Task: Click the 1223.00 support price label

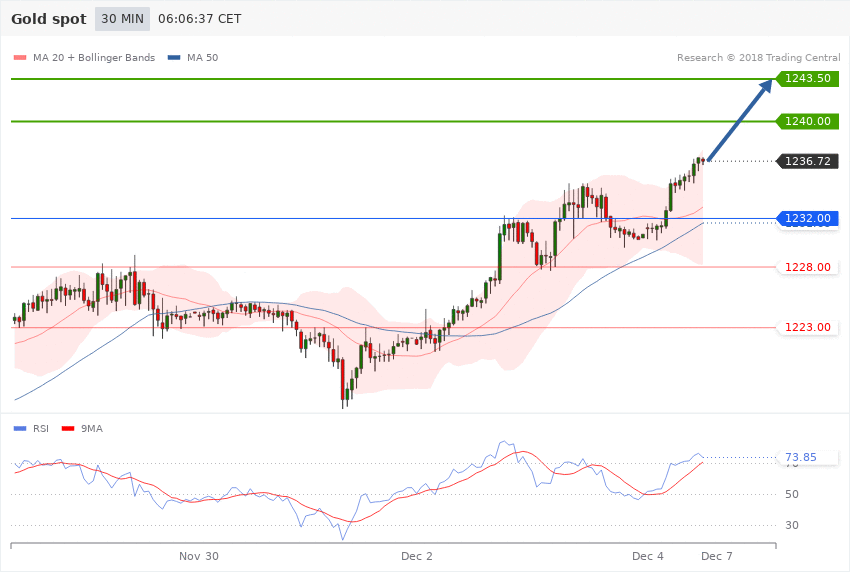Action: (808, 327)
